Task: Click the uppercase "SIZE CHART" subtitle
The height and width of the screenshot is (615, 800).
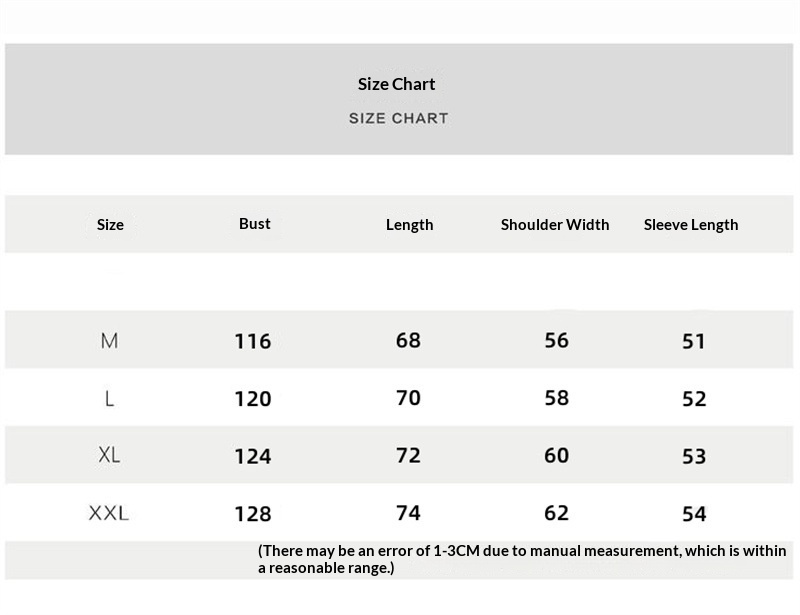Action: 398,118
